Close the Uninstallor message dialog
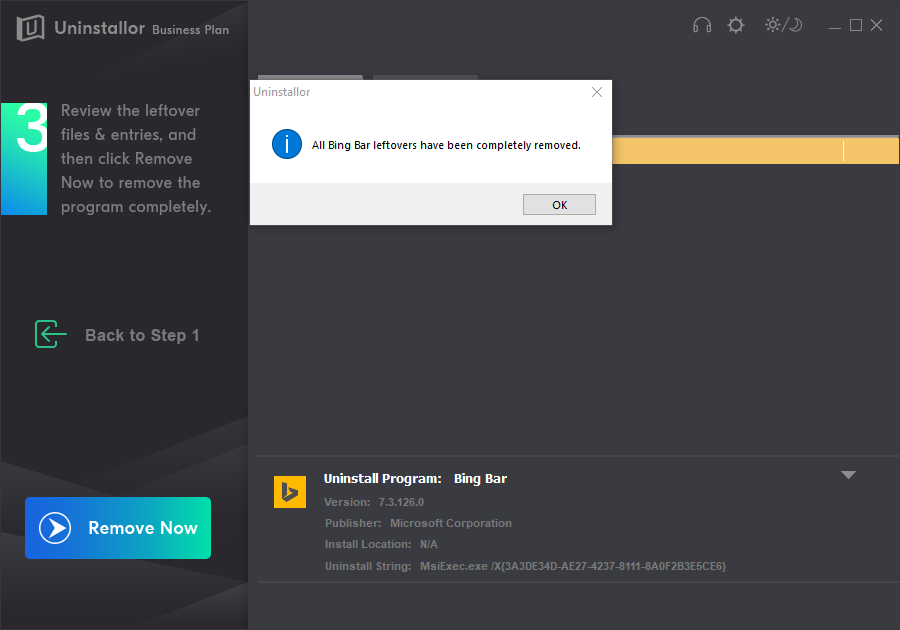This screenshot has width=900, height=630. pyautogui.click(x=597, y=92)
